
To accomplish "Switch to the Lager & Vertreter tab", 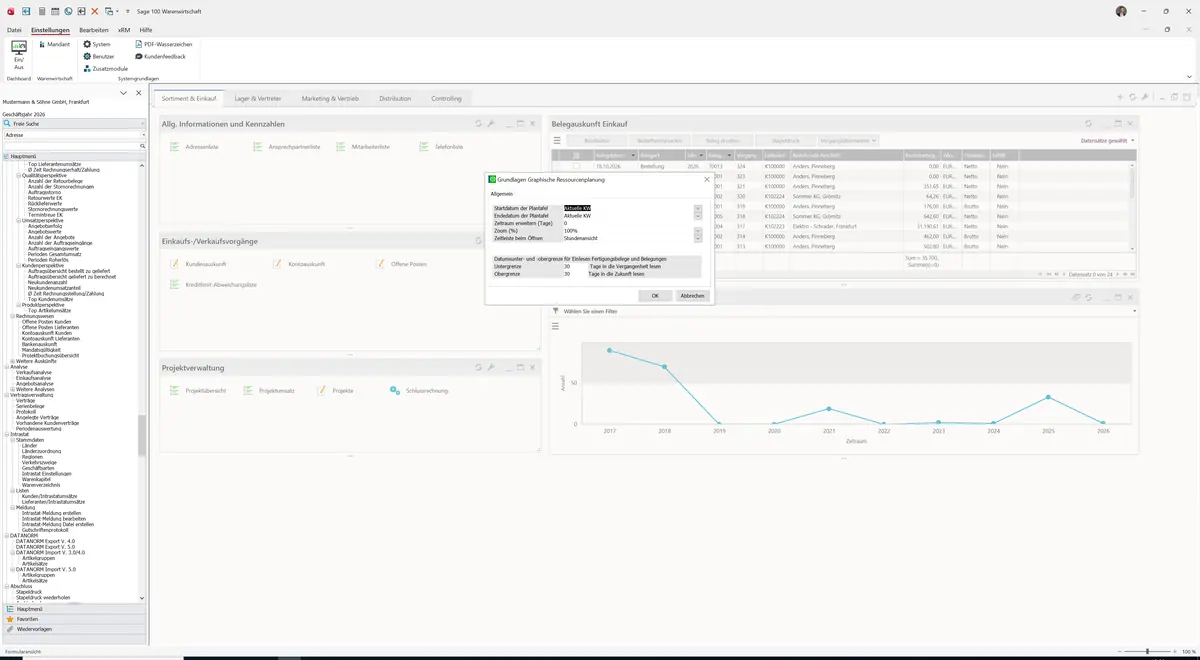I will coord(258,99).
